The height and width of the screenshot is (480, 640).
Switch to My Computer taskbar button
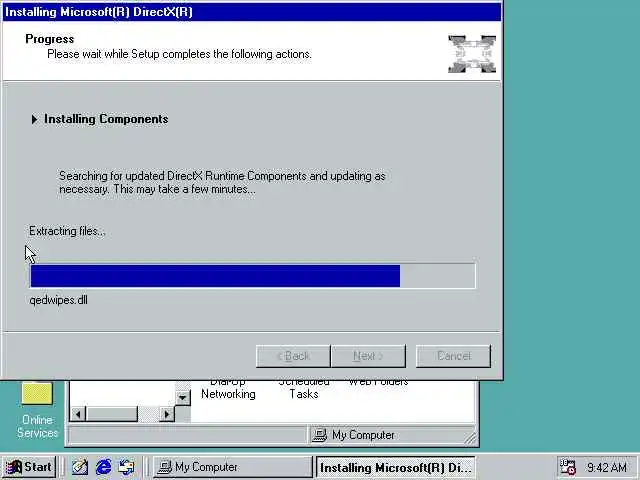tap(233, 467)
